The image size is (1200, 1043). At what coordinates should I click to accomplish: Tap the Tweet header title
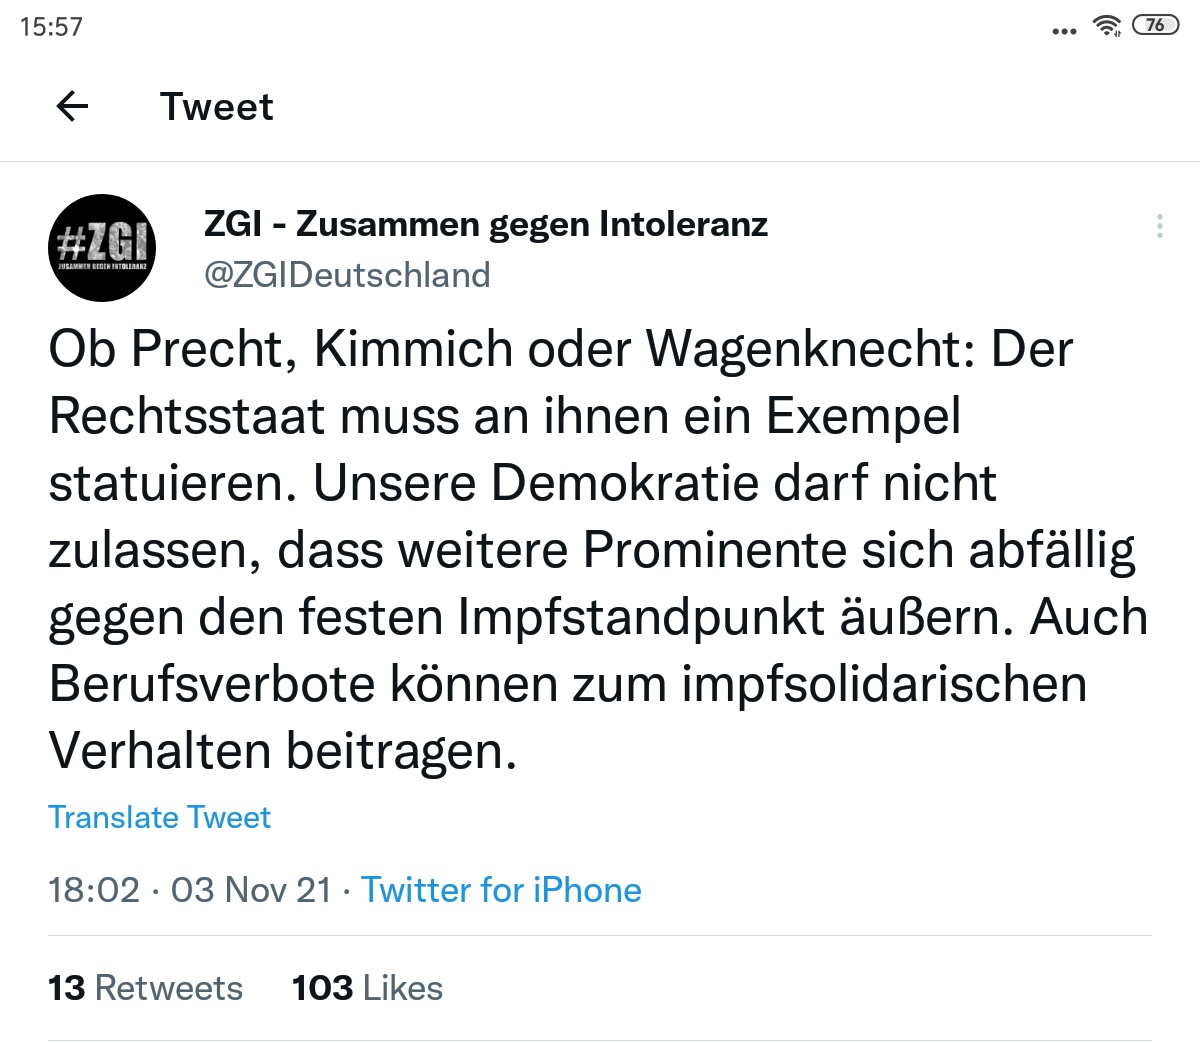click(216, 106)
